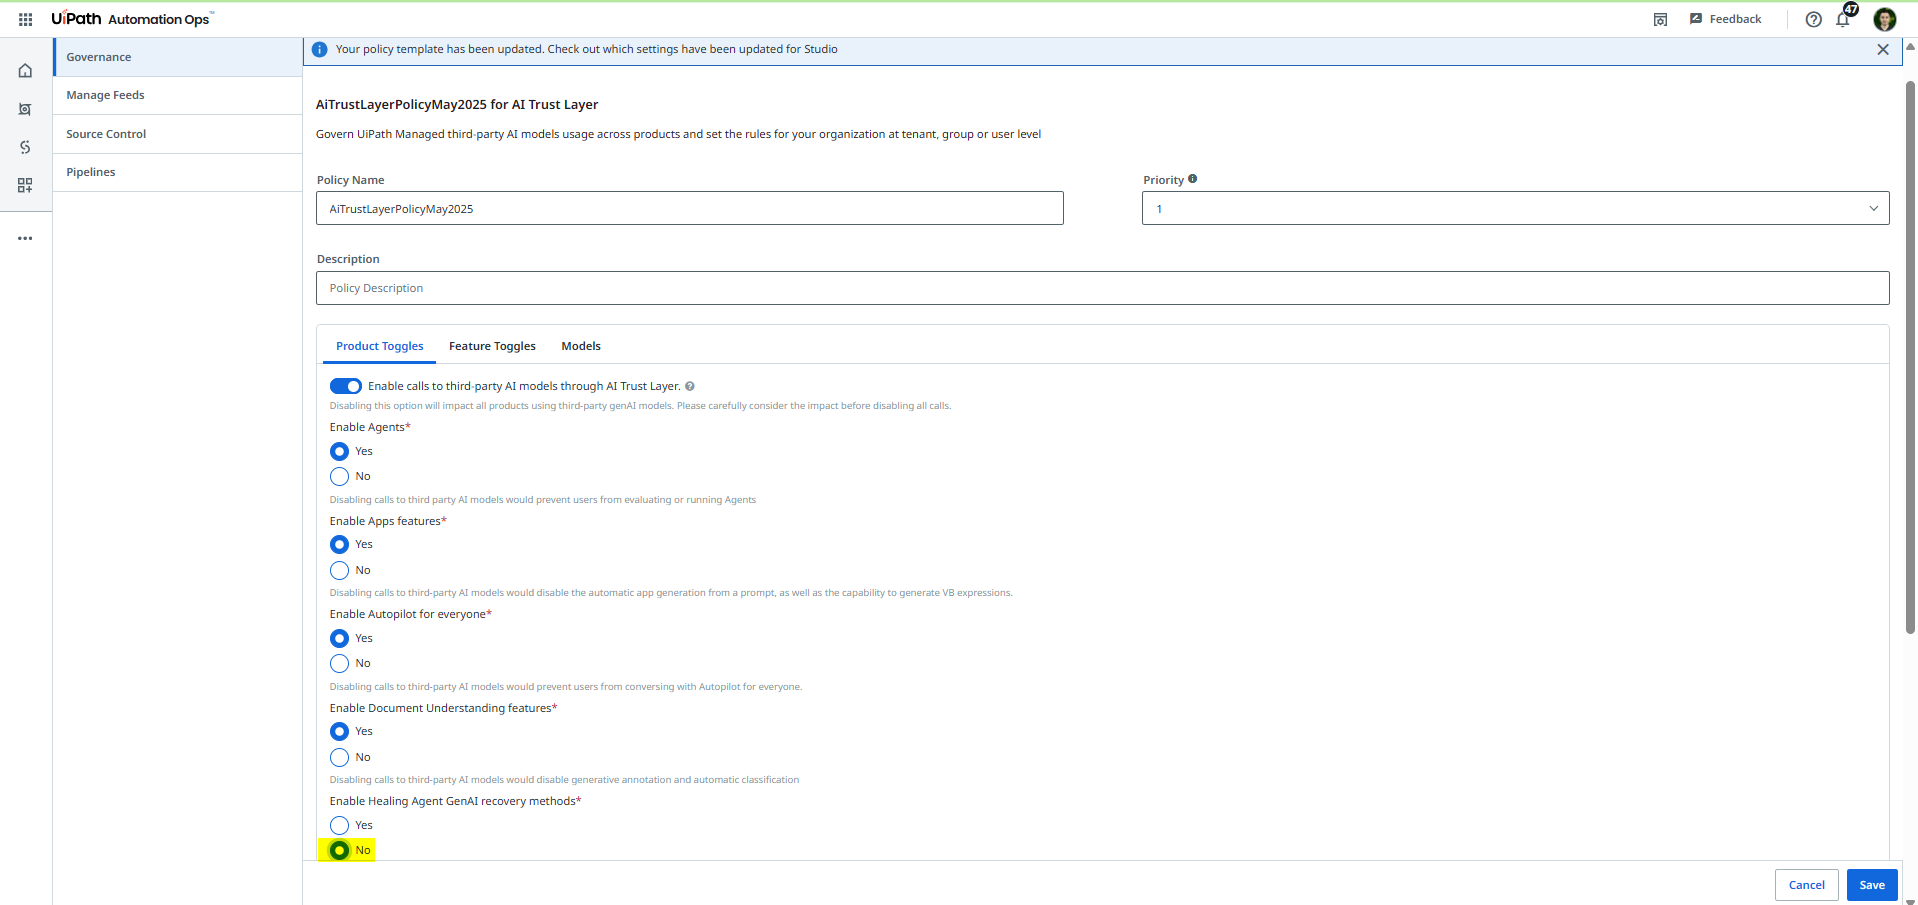Toggle Enable calls to third-party AI models switch
This screenshot has width=1918, height=905.
pos(345,386)
